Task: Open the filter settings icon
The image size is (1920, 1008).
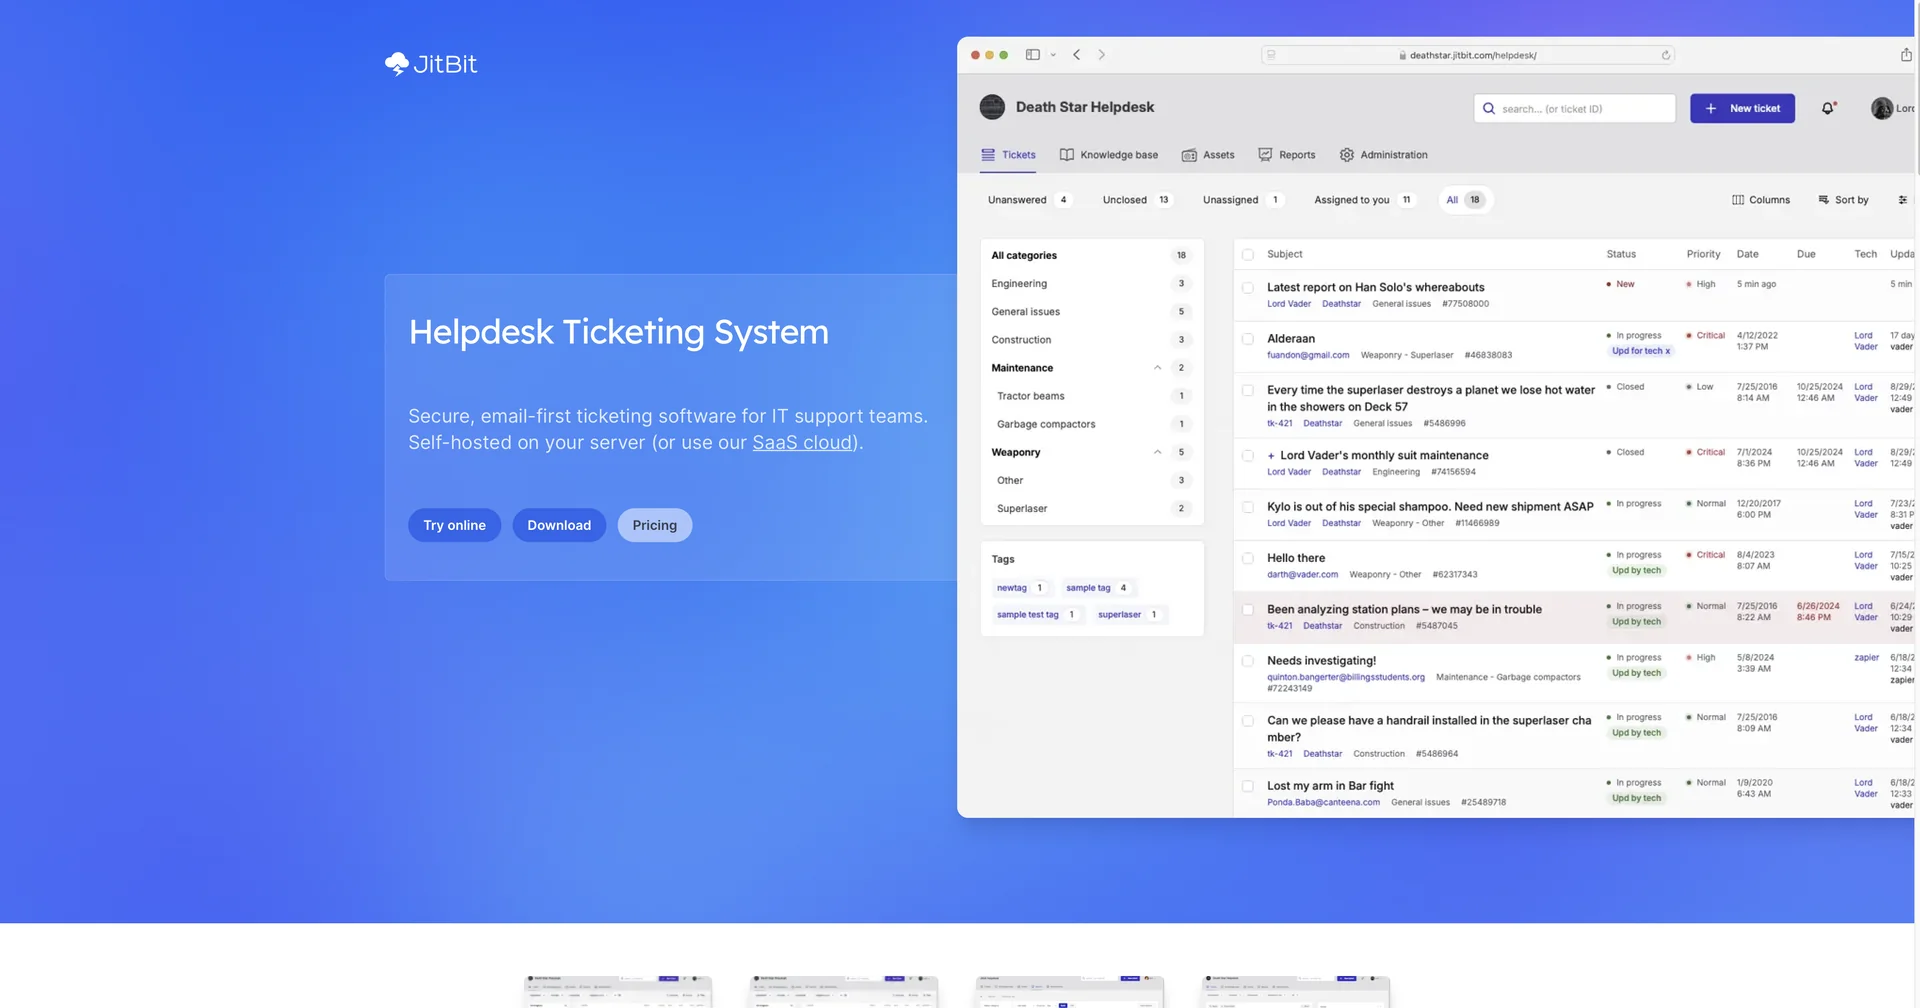Action: (x=1904, y=200)
